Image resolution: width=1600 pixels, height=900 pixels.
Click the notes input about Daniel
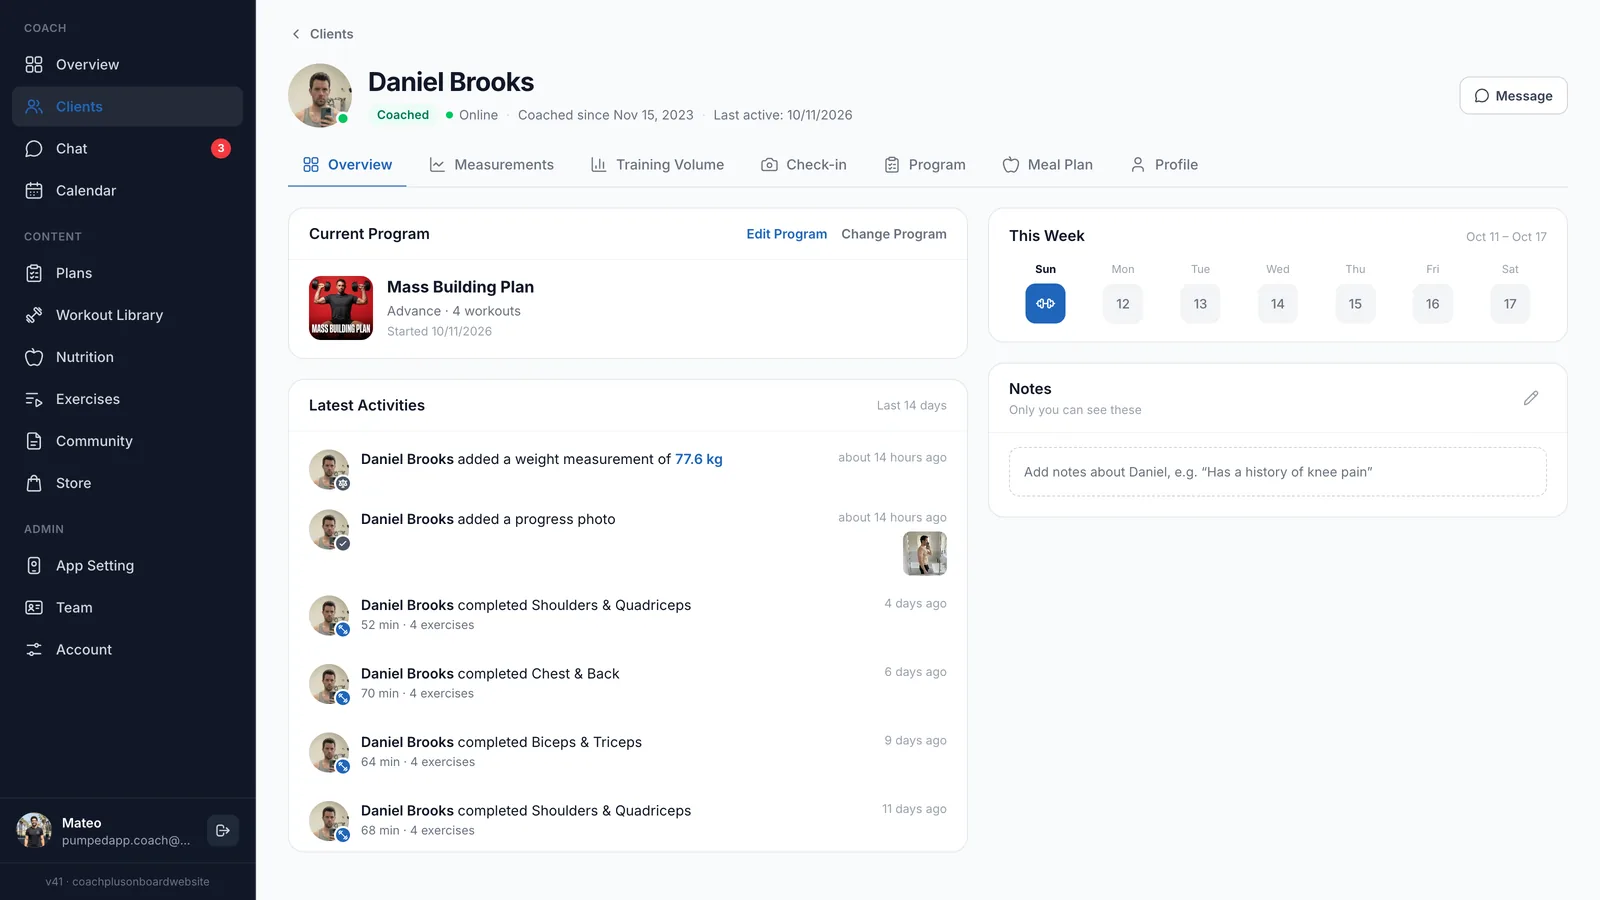coord(1278,472)
